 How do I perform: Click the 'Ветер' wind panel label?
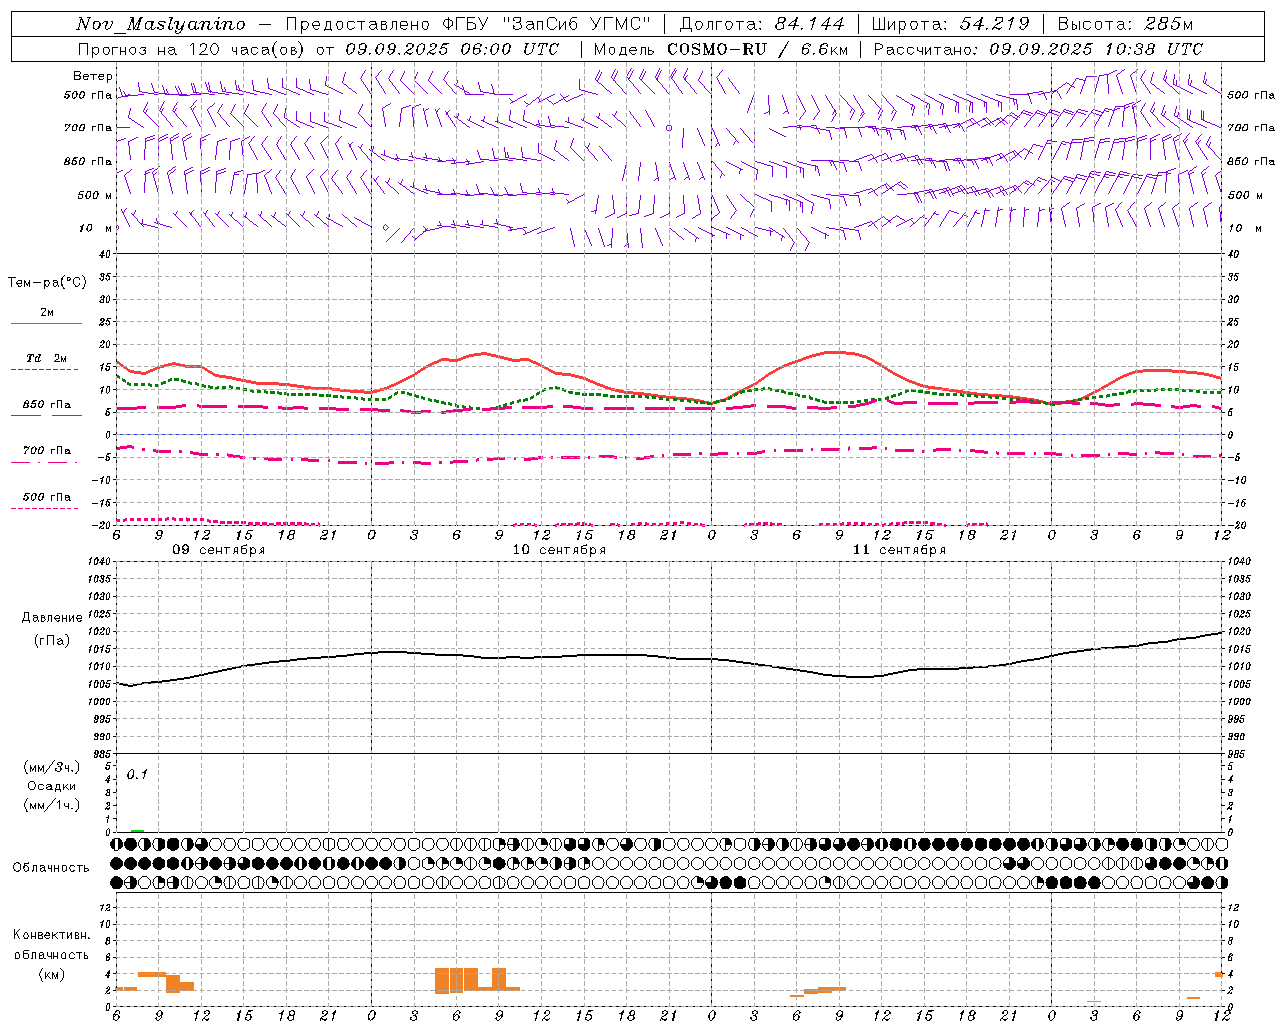pos(92,76)
